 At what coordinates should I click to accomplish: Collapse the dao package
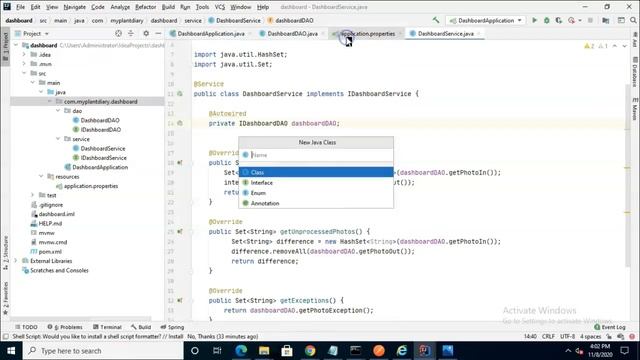(58, 111)
